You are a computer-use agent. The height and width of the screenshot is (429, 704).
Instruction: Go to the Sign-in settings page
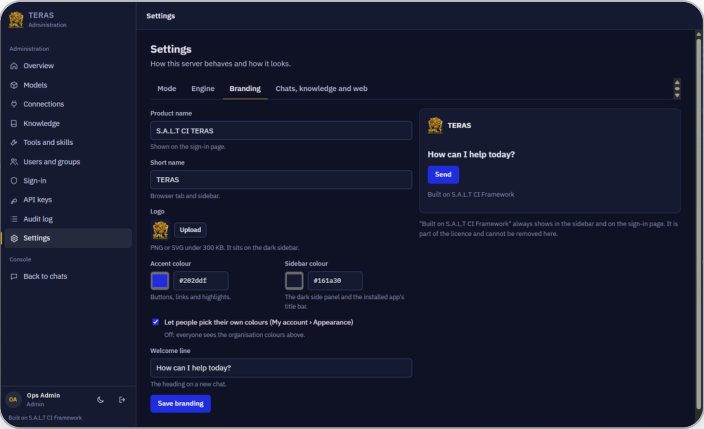[67, 181]
